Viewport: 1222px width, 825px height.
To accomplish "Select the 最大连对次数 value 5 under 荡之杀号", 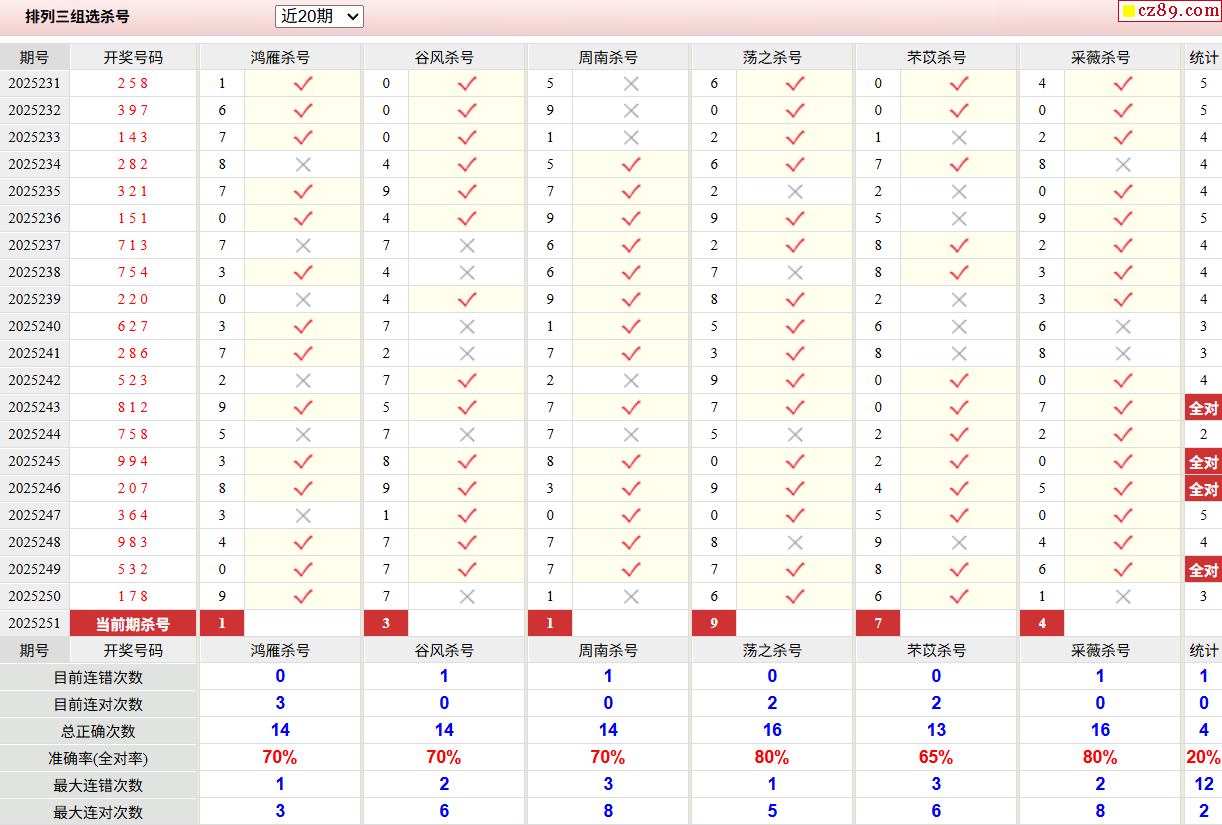I will click(x=772, y=811).
